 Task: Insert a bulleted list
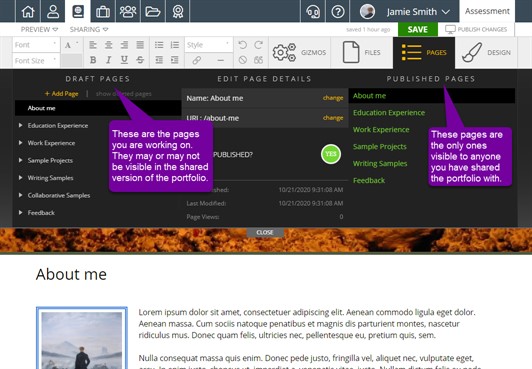pos(159,45)
